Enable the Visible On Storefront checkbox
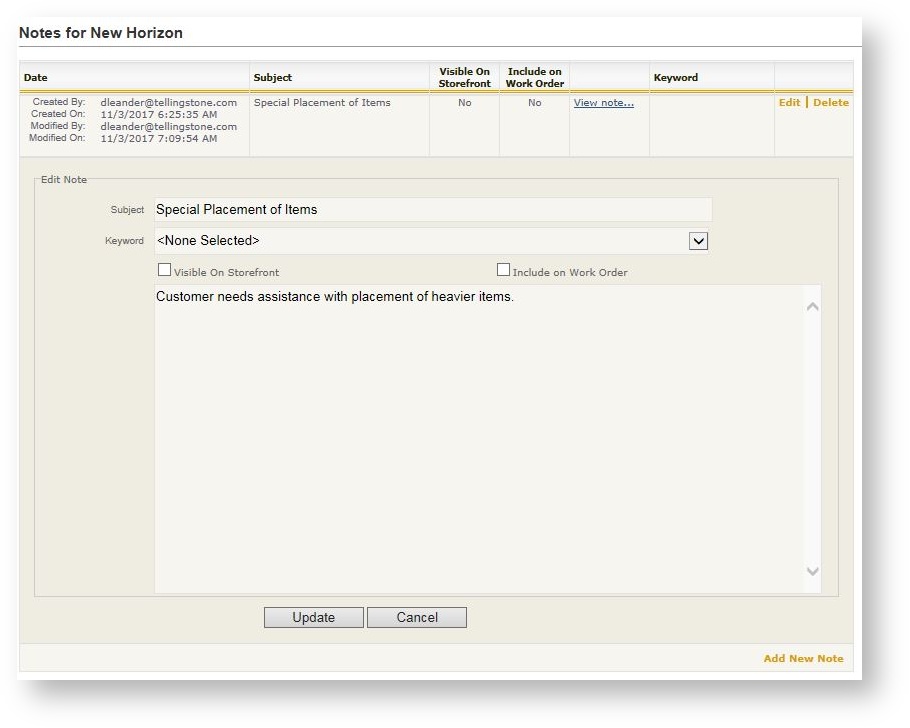The height and width of the screenshot is (728, 910). click(x=164, y=269)
